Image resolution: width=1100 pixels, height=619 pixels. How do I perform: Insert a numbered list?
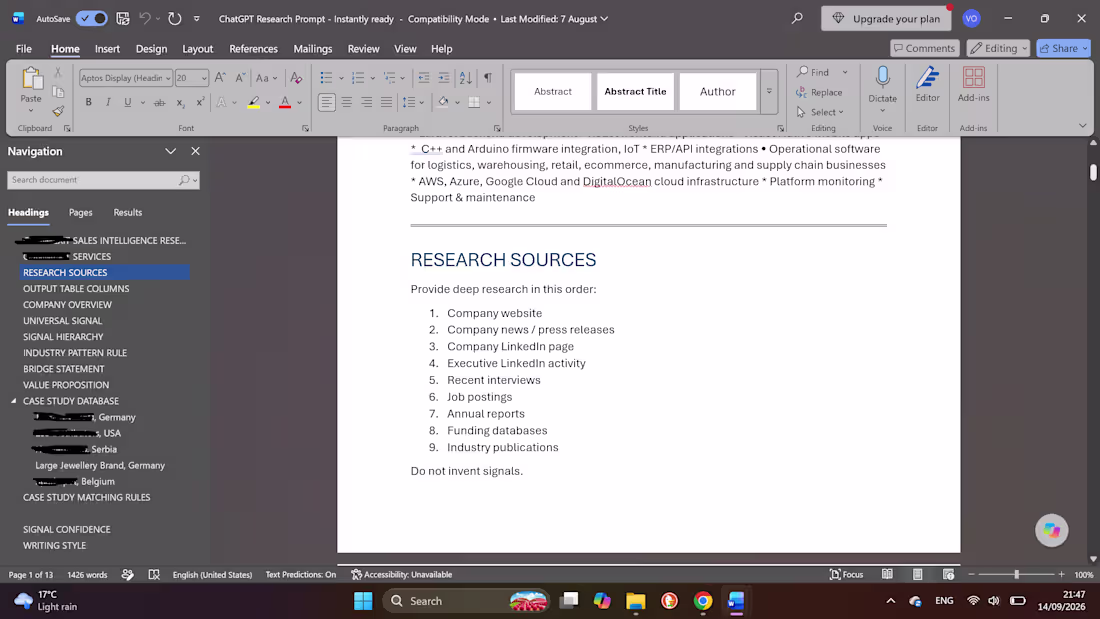click(358, 78)
